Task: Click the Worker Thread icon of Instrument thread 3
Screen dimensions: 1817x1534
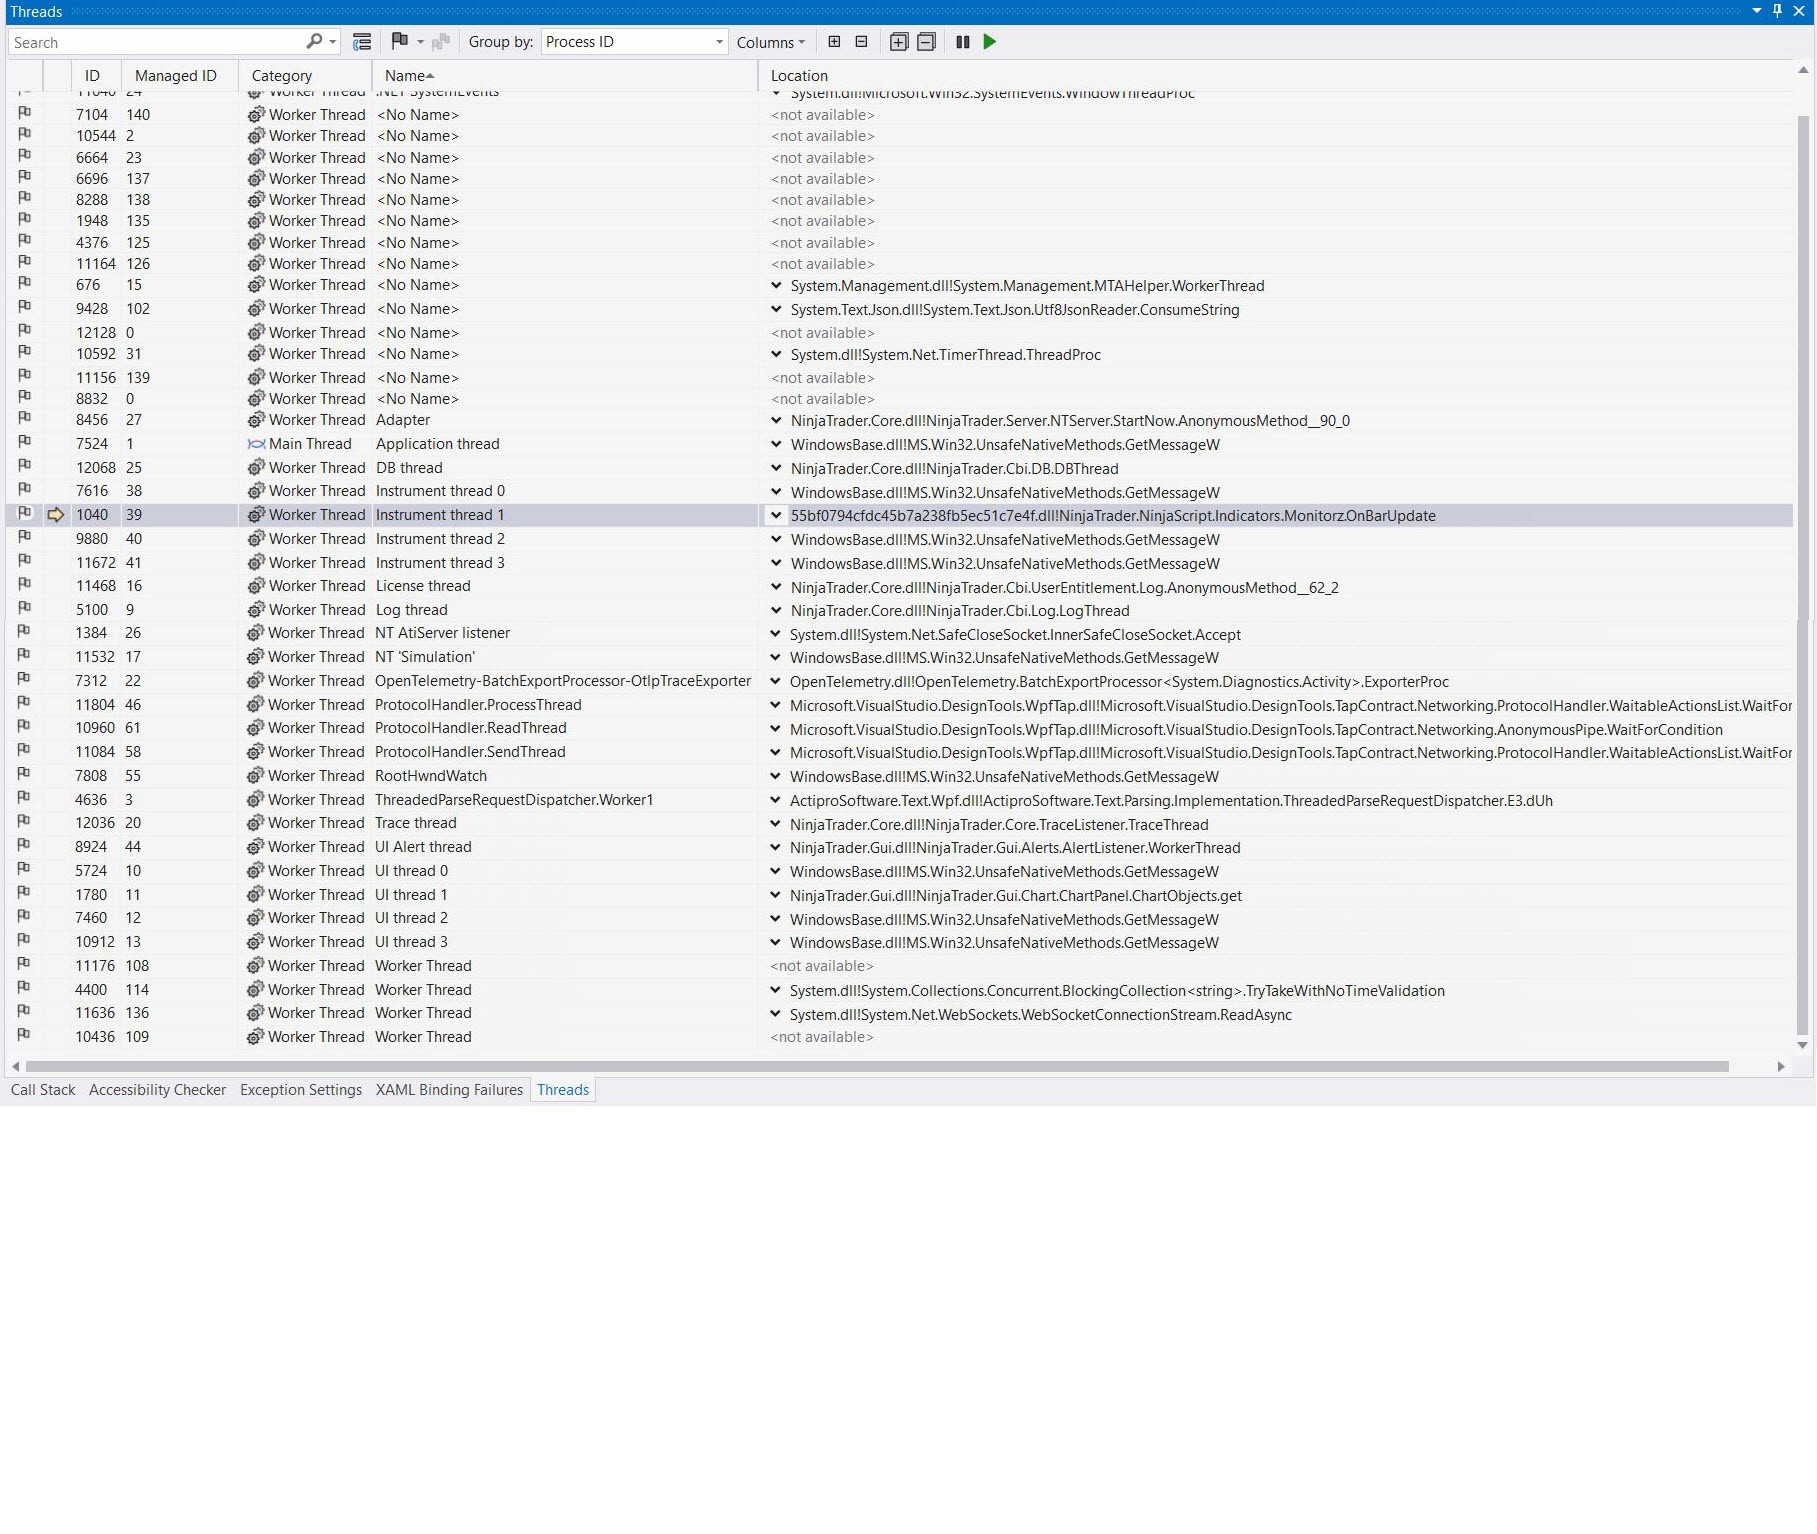Action: pos(257,563)
